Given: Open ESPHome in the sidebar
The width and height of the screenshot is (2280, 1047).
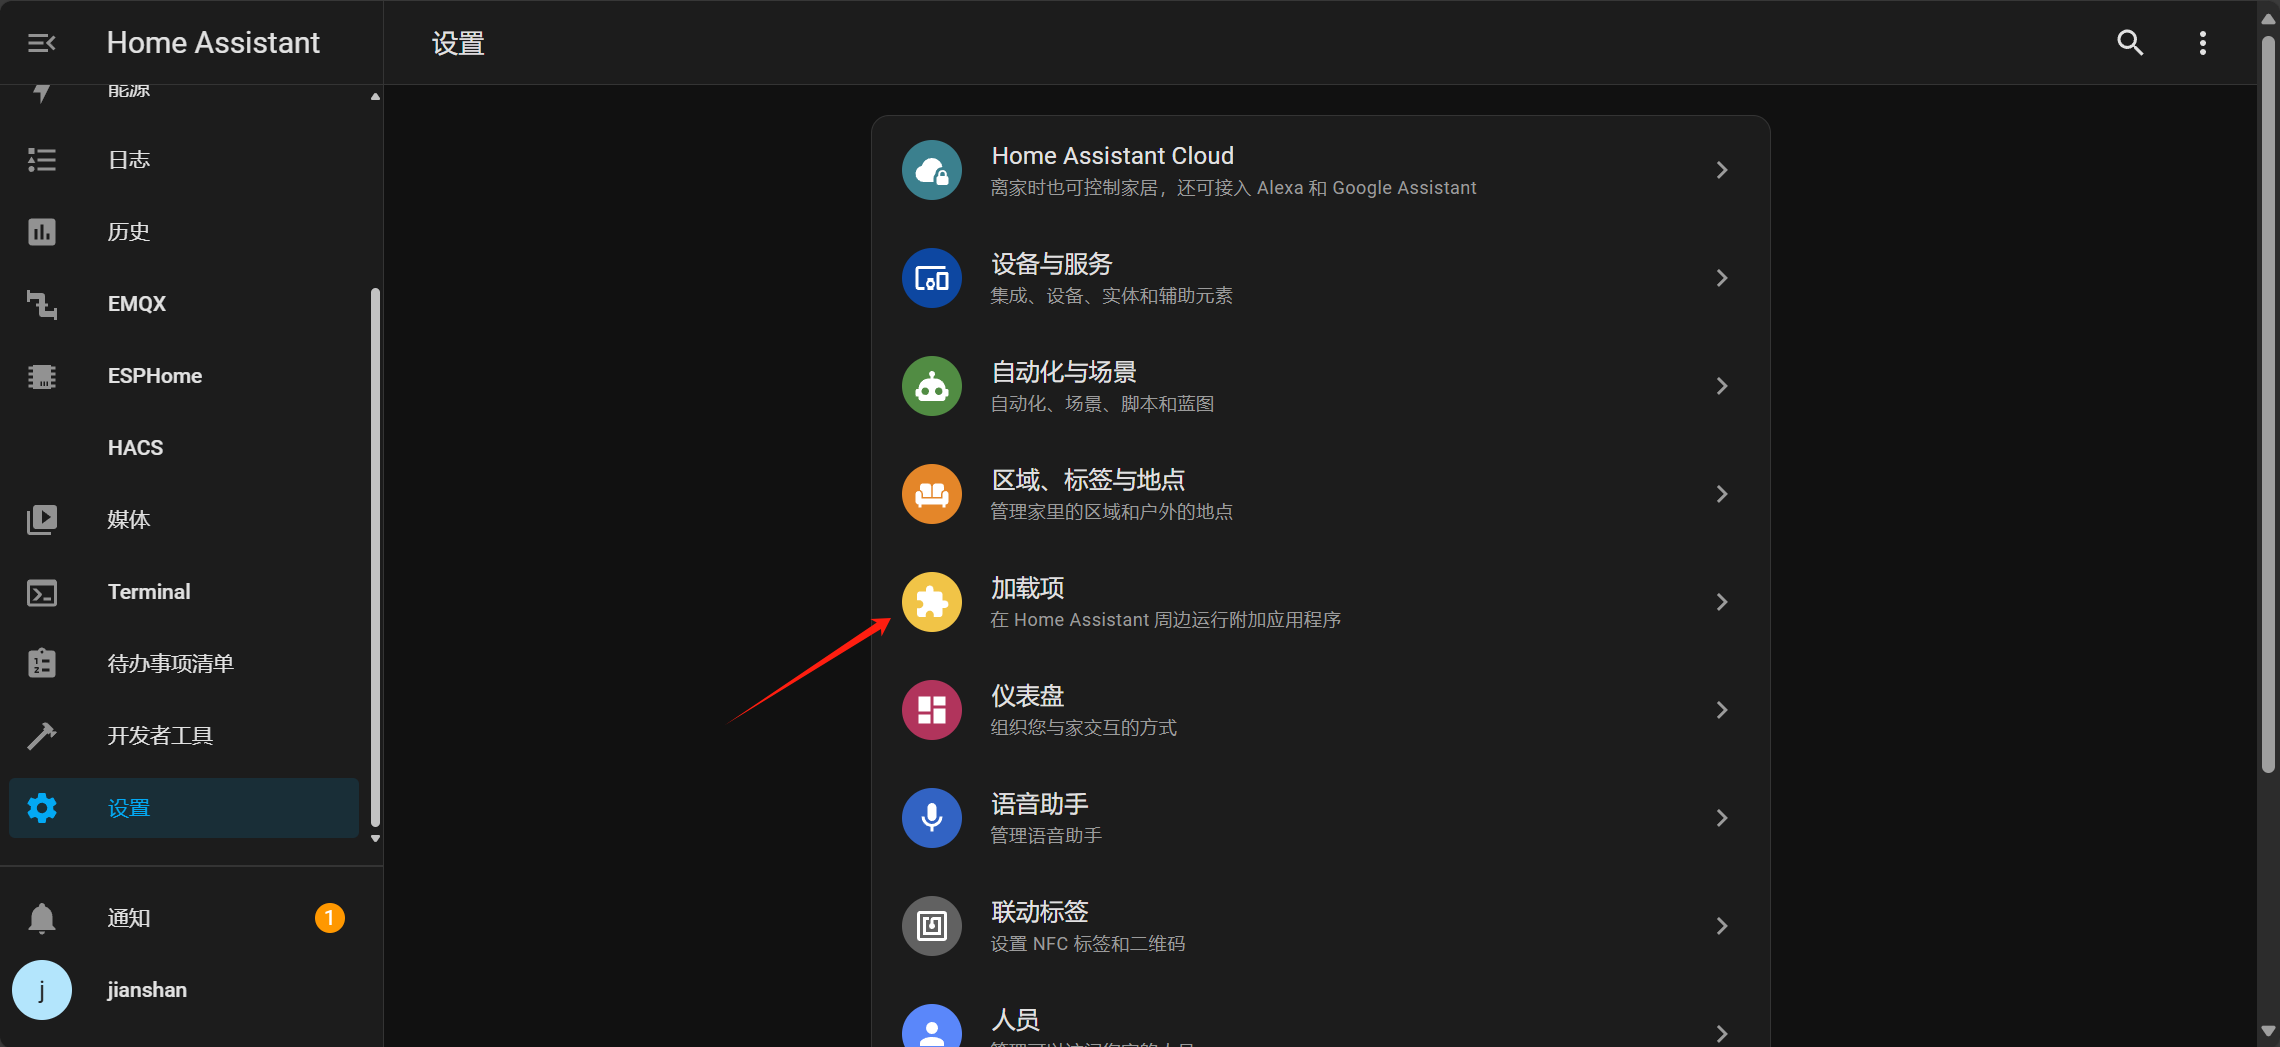Looking at the screenshot, I should (x=184, y=376).
